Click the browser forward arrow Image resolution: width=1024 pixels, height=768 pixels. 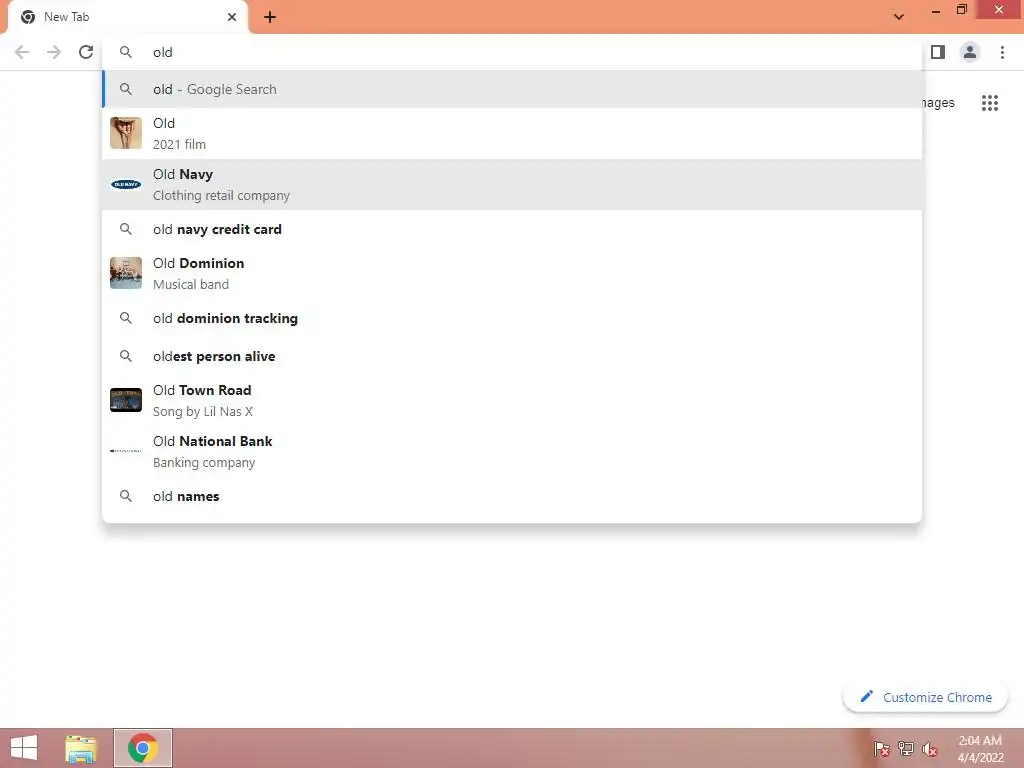point(54,52)
